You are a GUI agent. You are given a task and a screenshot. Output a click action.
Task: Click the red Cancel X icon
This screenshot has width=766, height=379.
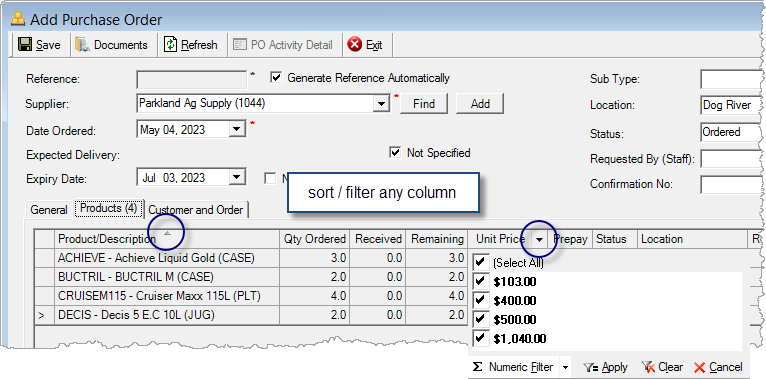(699, 367)
